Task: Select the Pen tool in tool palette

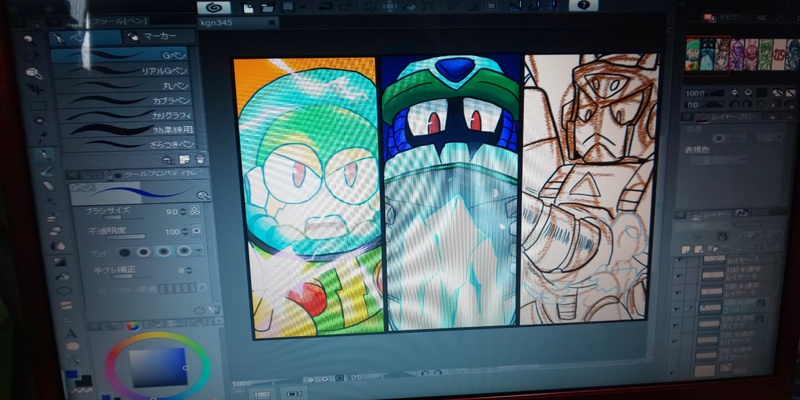Action: (45, 154)
